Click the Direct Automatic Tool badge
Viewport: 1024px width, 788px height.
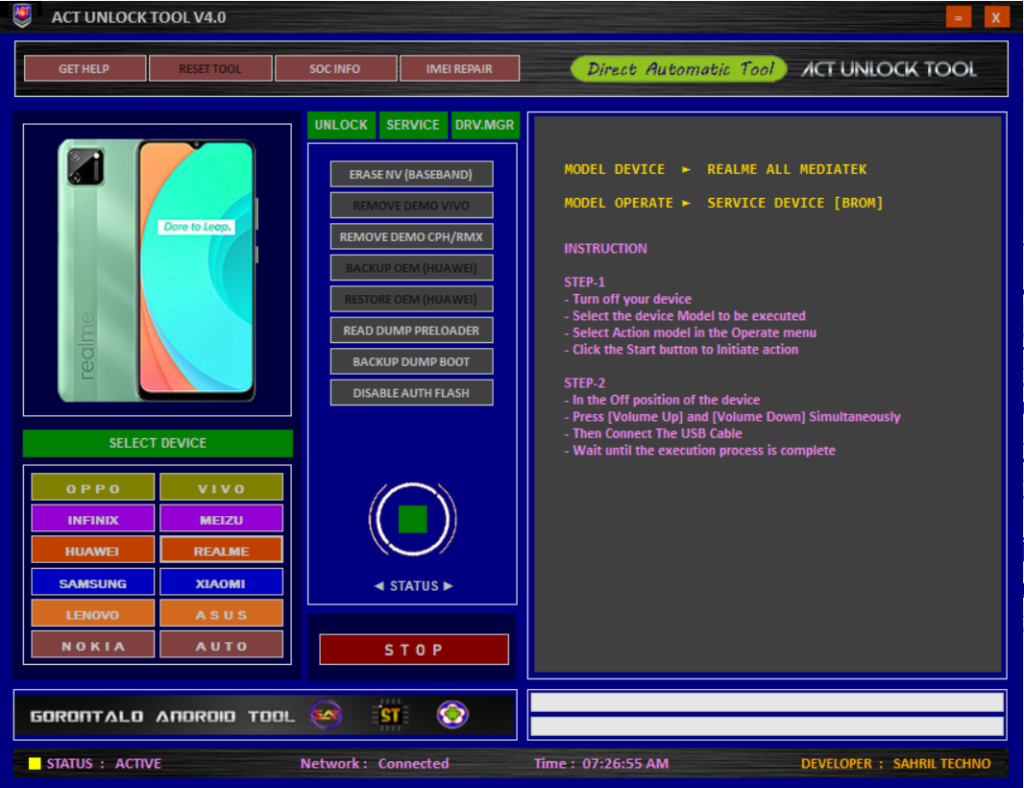tap(679, 69)
